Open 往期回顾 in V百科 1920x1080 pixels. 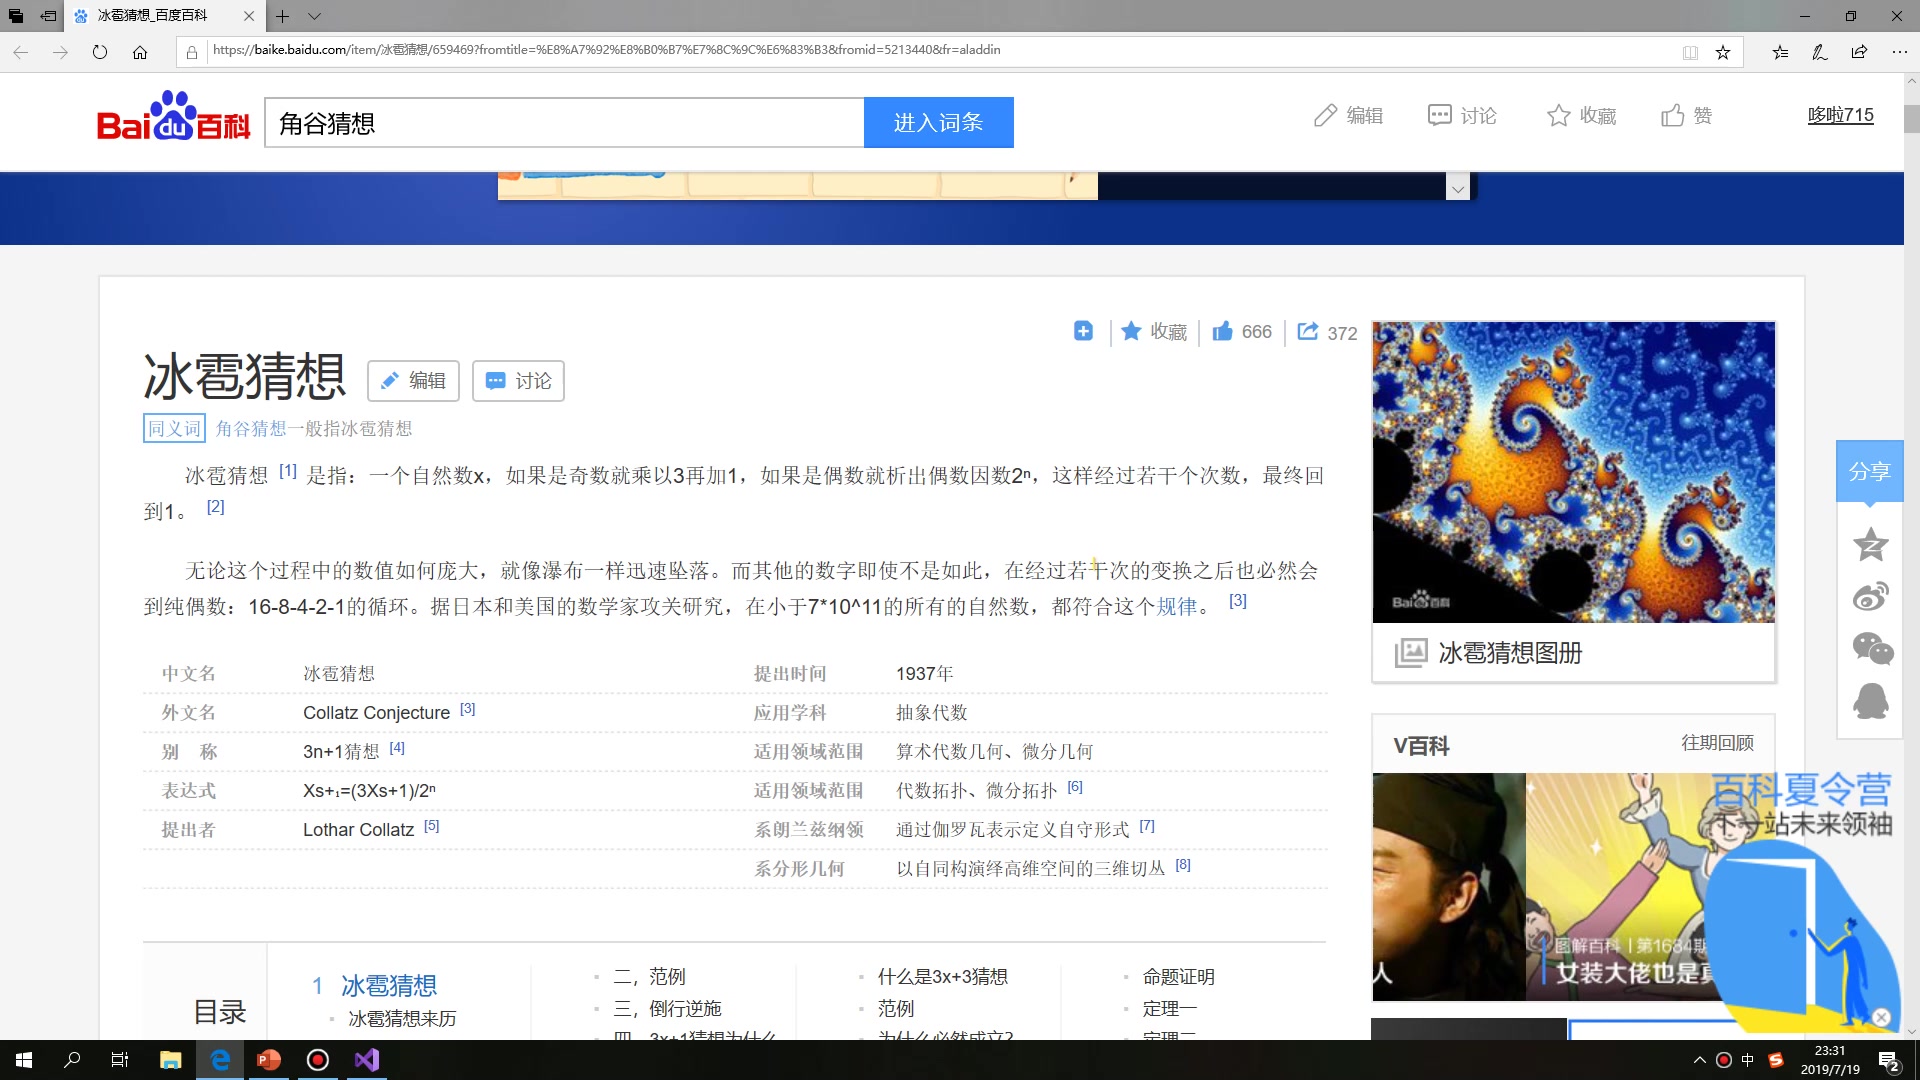(x=1717, y=743)
